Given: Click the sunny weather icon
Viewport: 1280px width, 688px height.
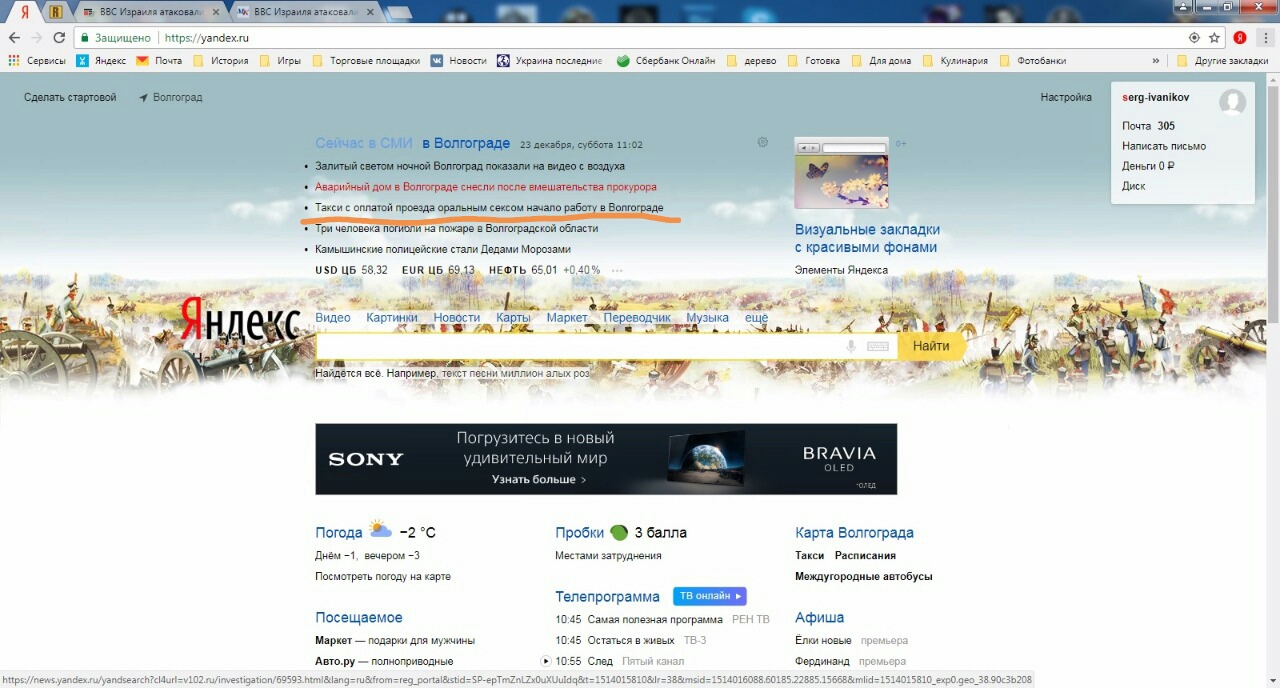Looking at the screenshot, I should tap(380, 530).
